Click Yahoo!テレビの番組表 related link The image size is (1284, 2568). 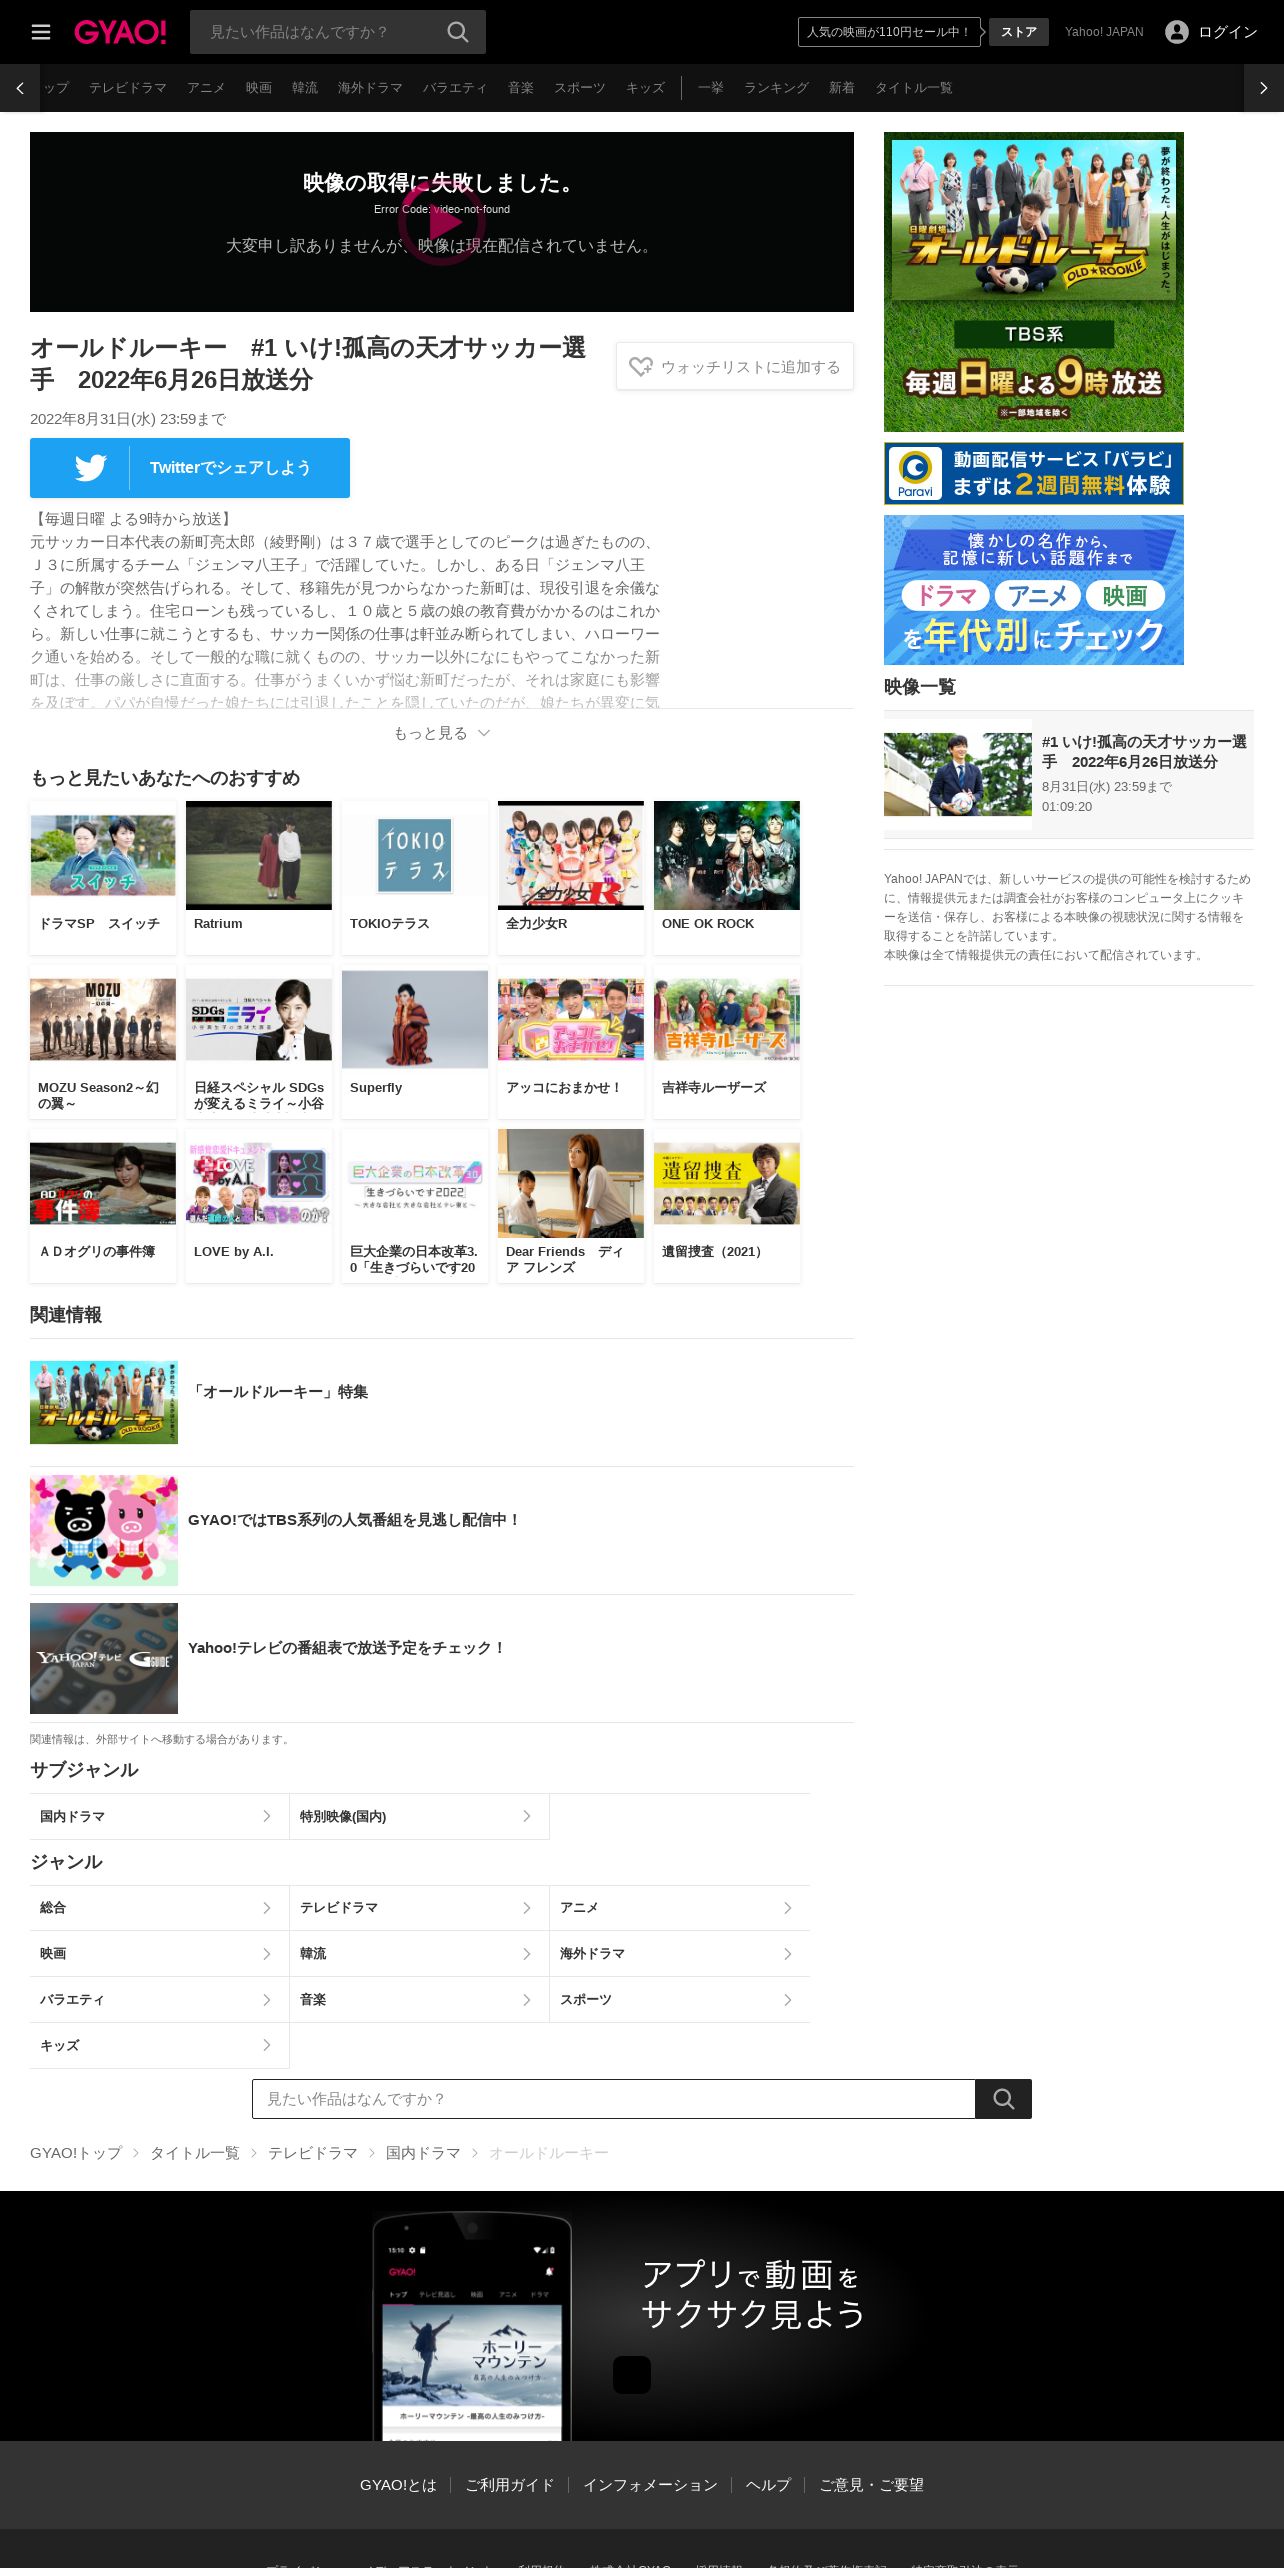347,1648
